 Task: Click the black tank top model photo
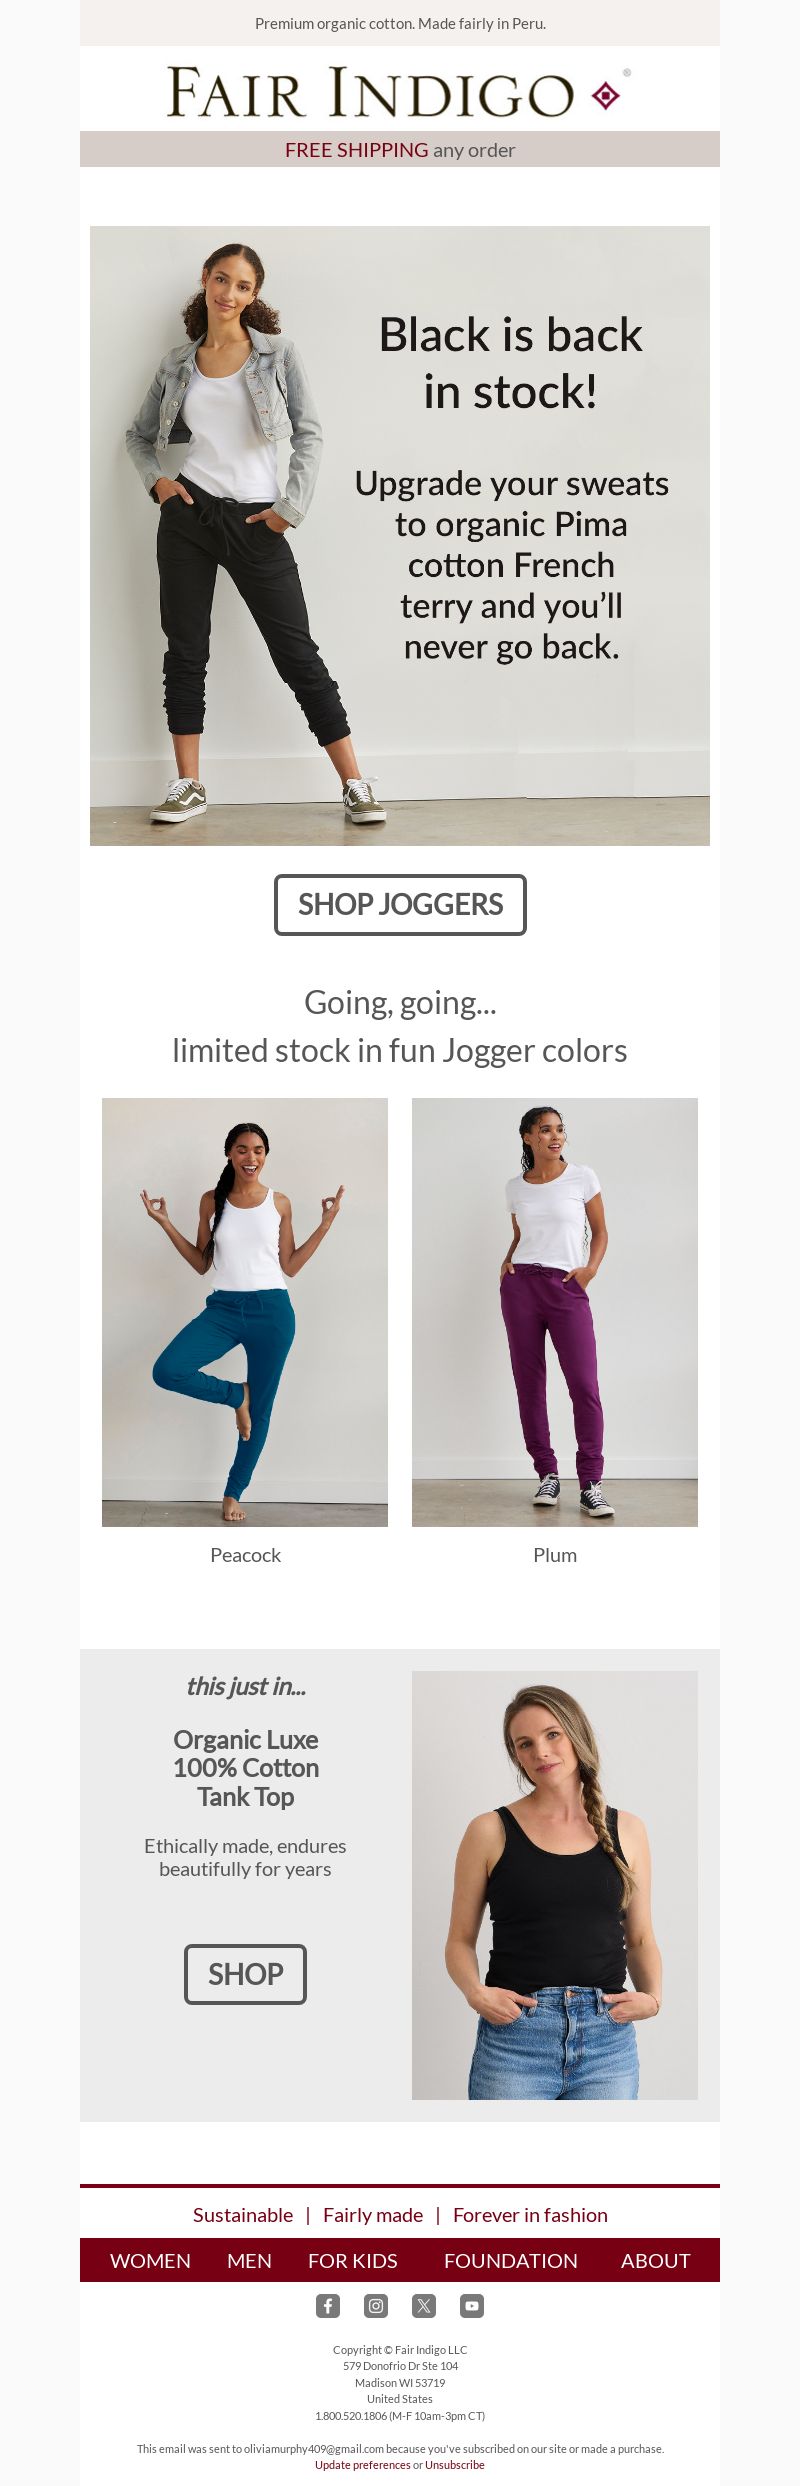(x=555, y=1885)
